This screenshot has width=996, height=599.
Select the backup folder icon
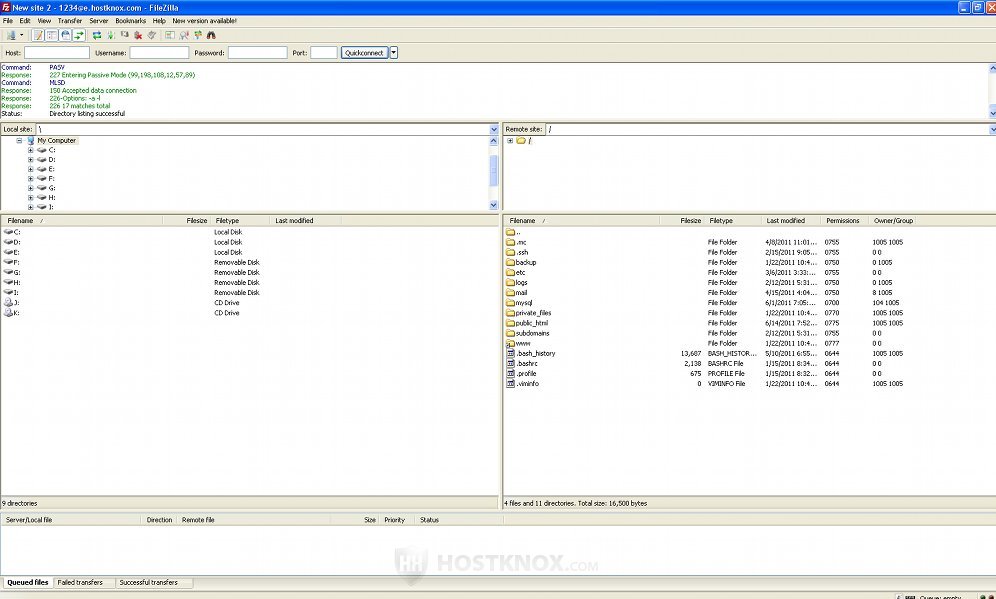(x=510, y=262)
